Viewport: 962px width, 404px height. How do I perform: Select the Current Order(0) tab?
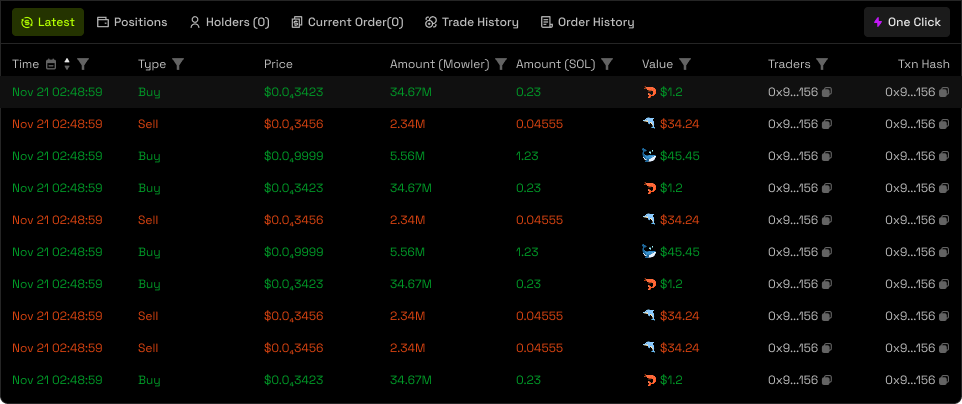tap(347, 22)
